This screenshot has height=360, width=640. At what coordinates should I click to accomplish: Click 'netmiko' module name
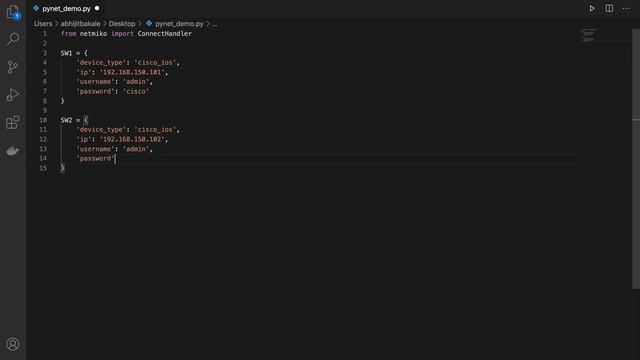coord(93,33)
